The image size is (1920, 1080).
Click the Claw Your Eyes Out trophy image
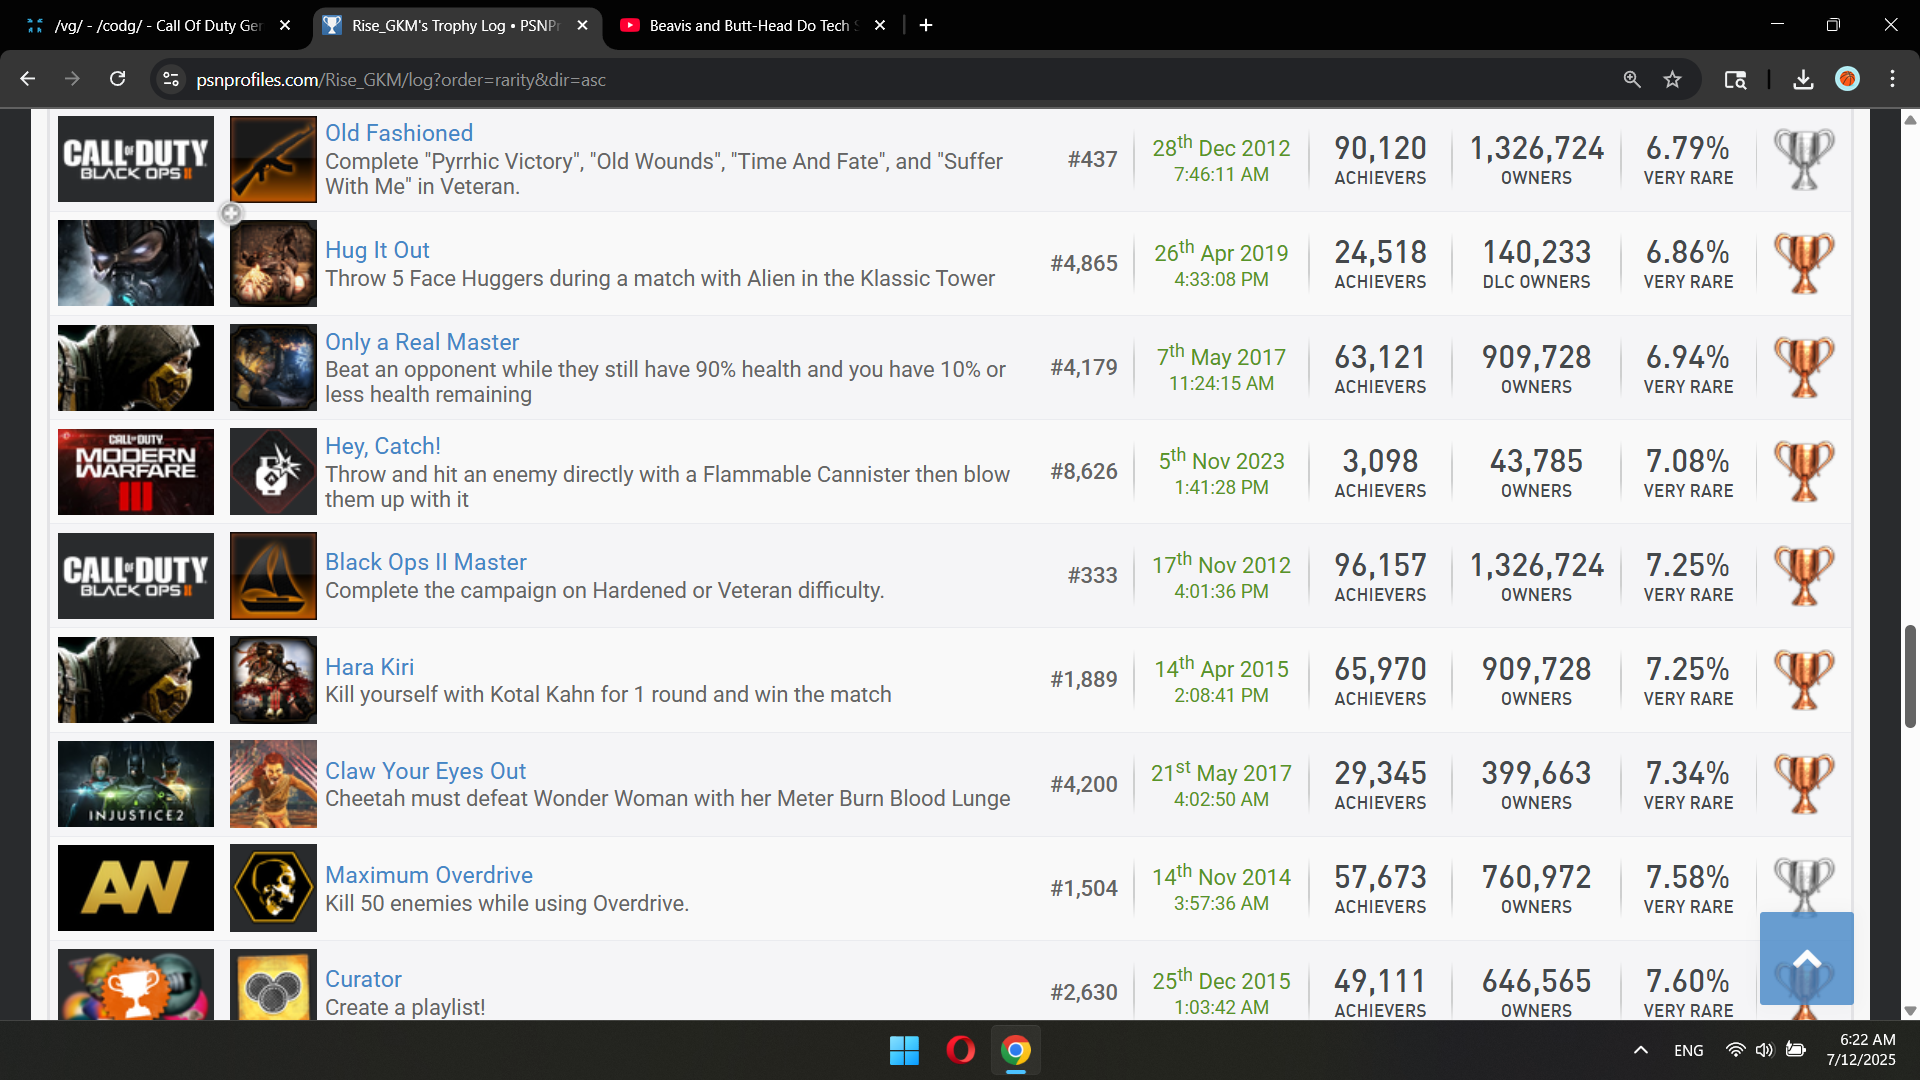pos(273,783)
